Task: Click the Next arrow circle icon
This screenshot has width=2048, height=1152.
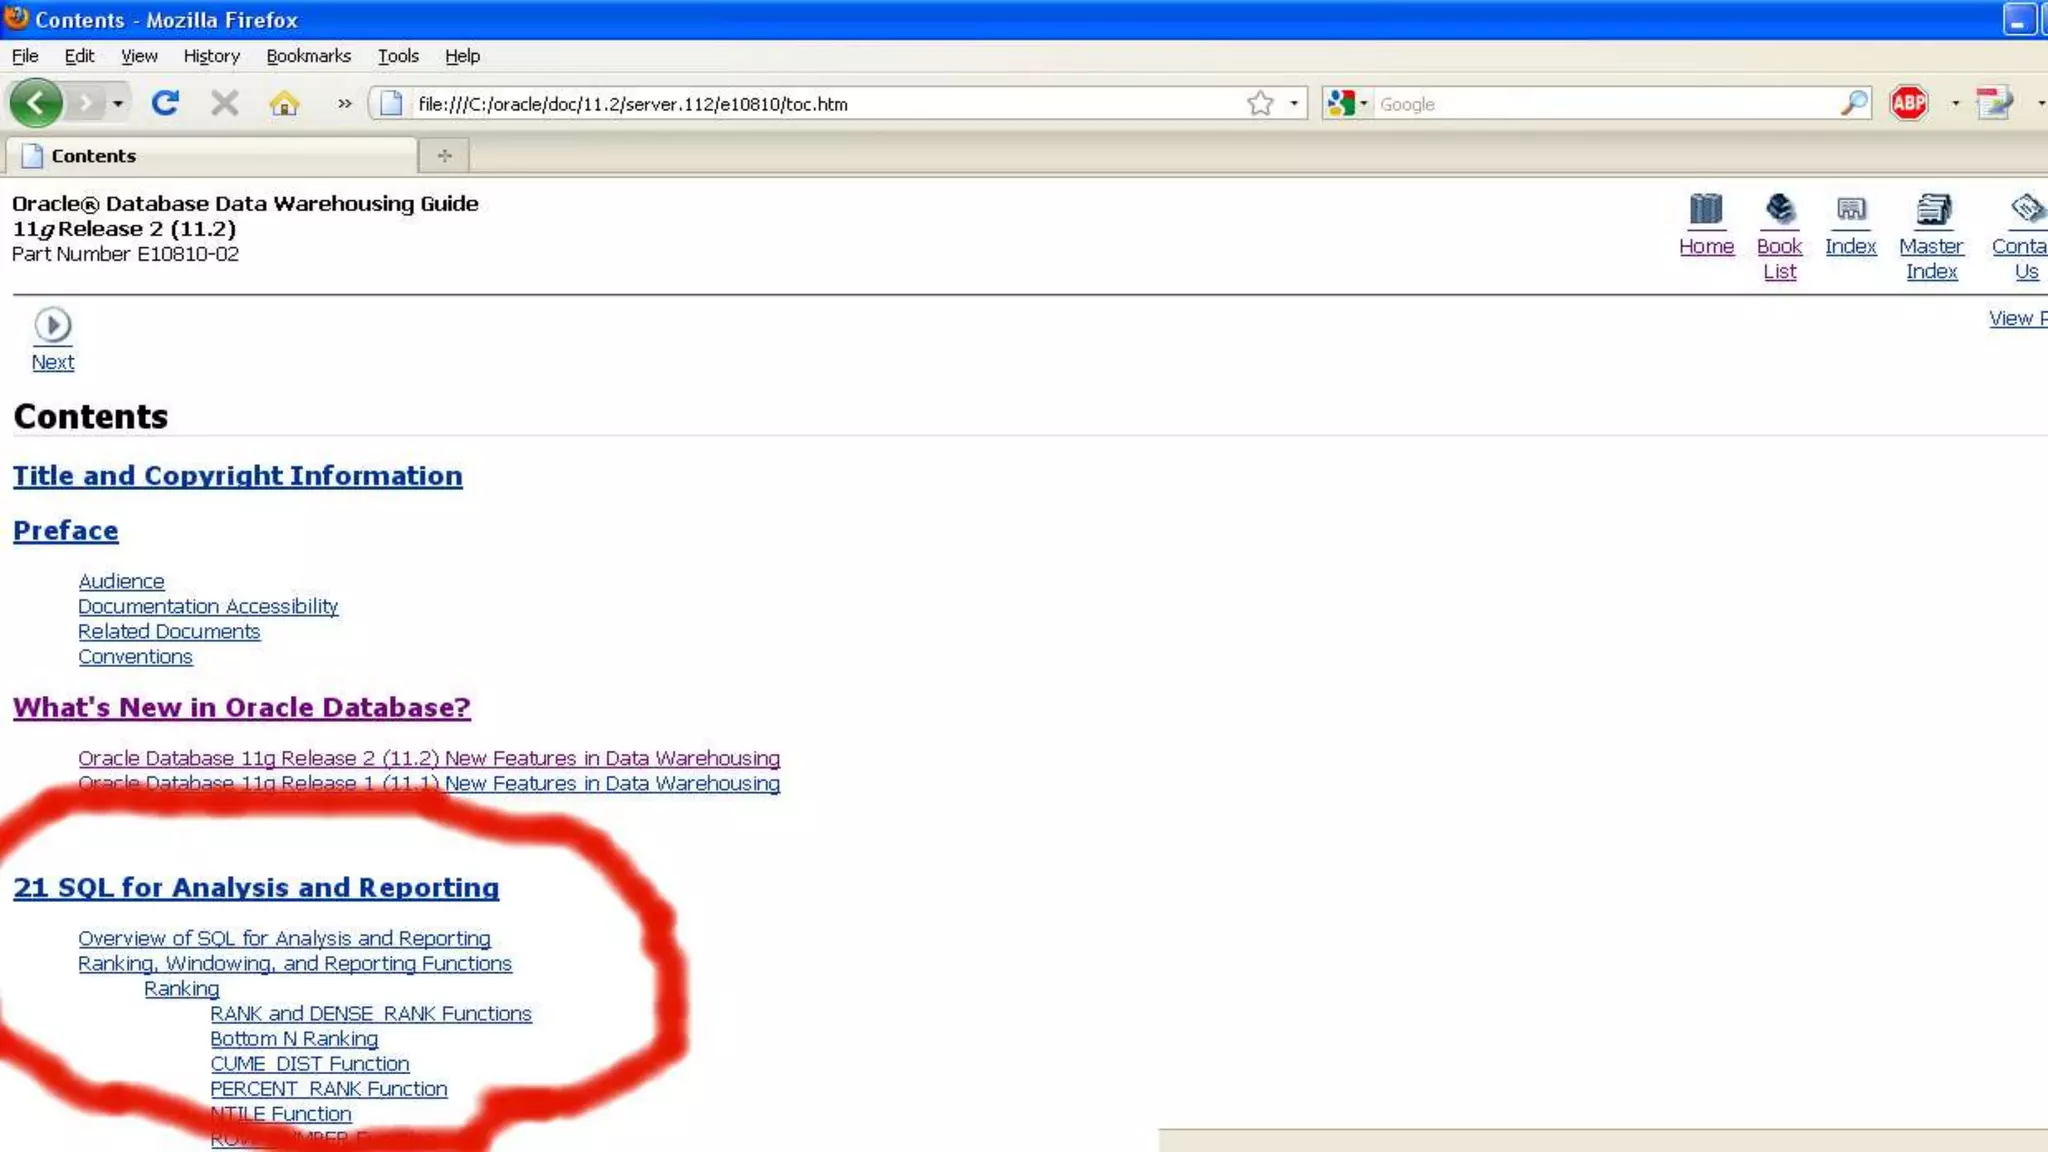Action: tap(53, 325)
